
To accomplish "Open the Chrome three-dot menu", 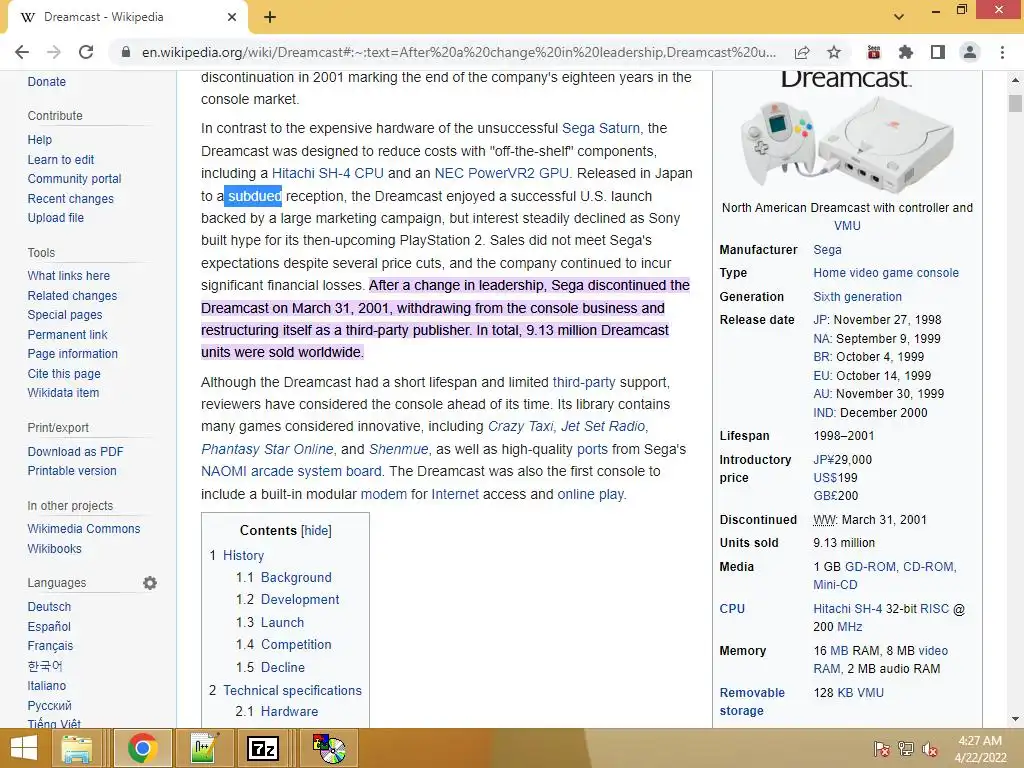I will [1002, 52].
